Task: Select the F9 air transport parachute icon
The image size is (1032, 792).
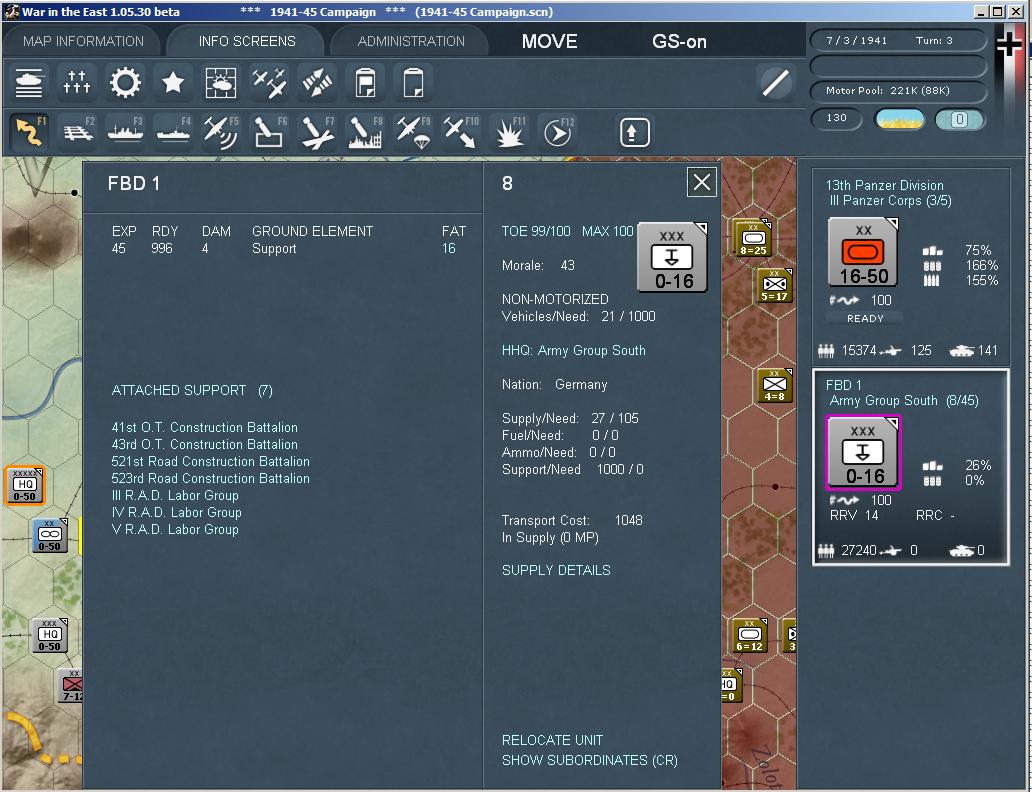Action: point(414,131)
